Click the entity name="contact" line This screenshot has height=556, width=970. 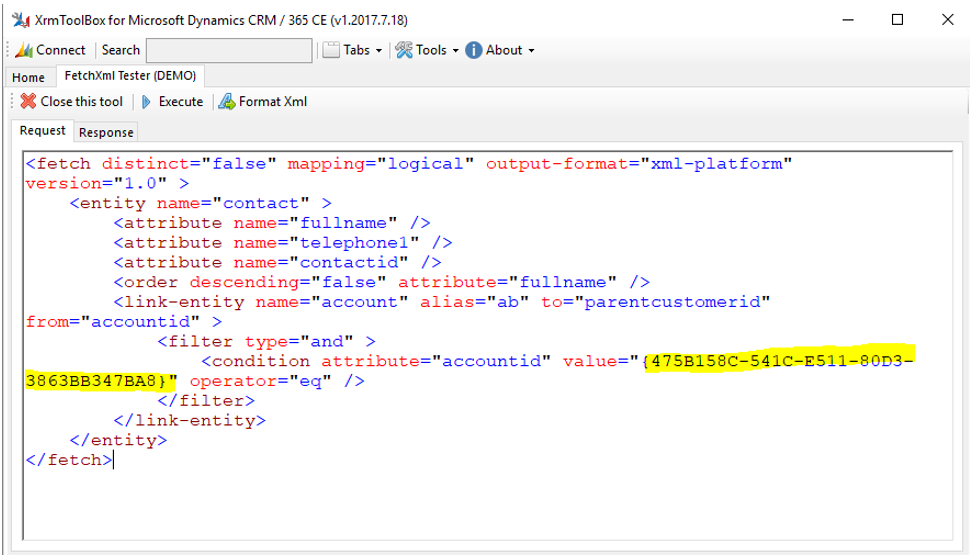point(201,203)
